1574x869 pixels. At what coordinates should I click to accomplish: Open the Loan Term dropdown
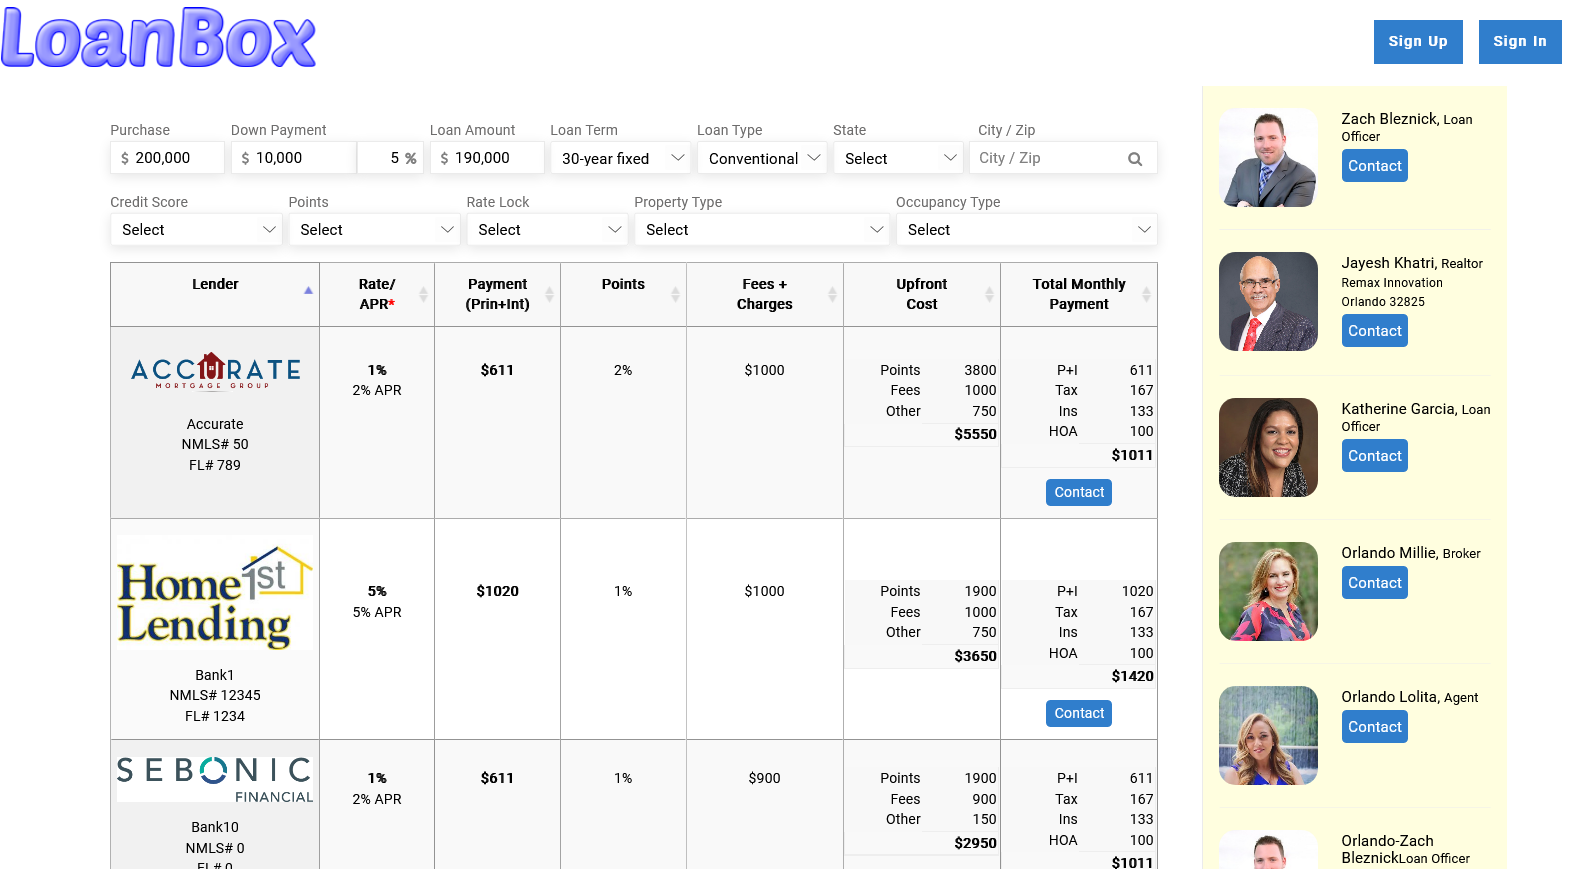pos(620,158)
